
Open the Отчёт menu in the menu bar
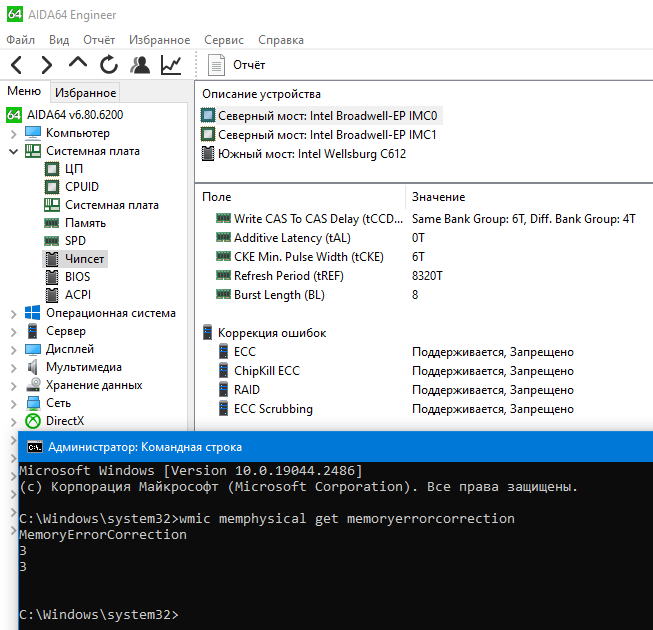point(99,40)
